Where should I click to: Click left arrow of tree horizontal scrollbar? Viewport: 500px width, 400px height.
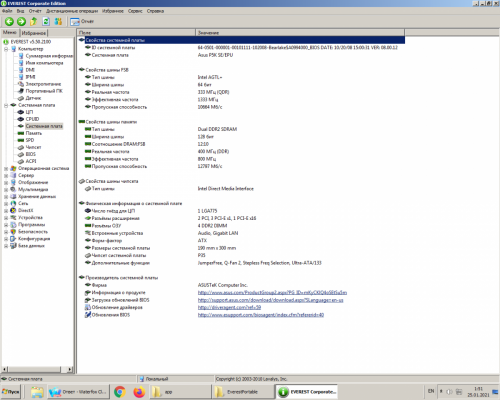4,369
